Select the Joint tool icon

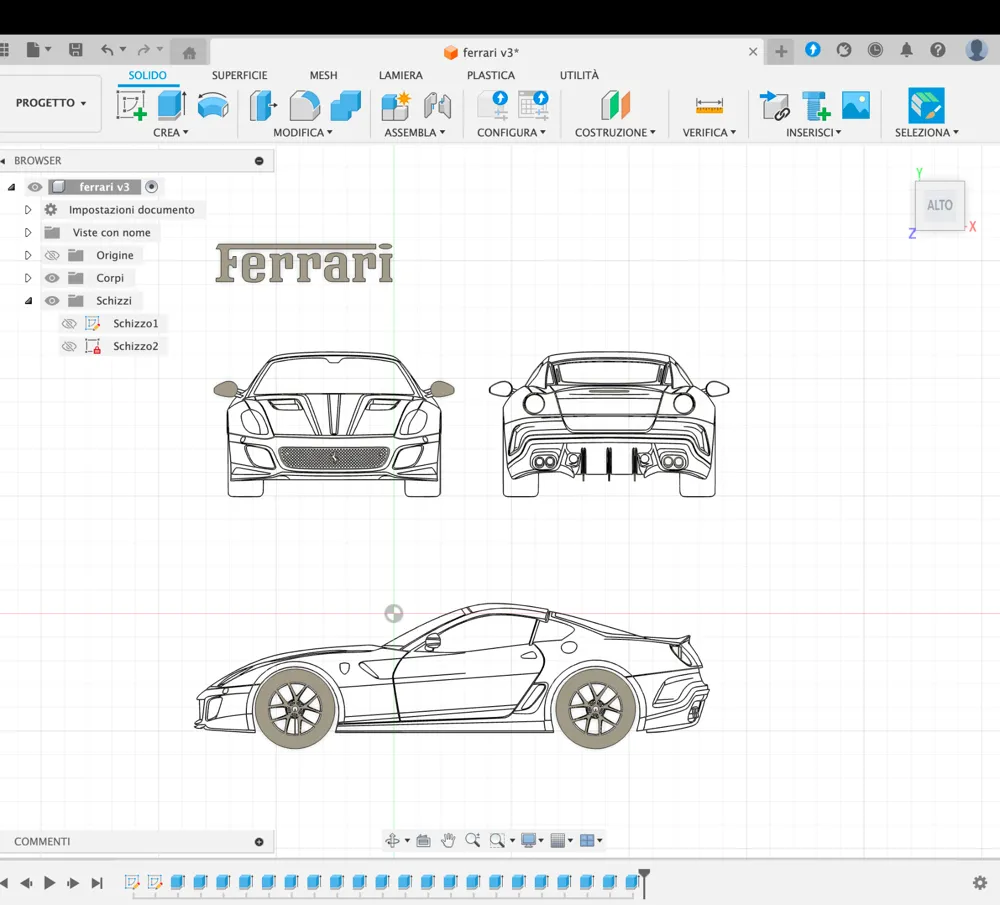coord(438,105)
